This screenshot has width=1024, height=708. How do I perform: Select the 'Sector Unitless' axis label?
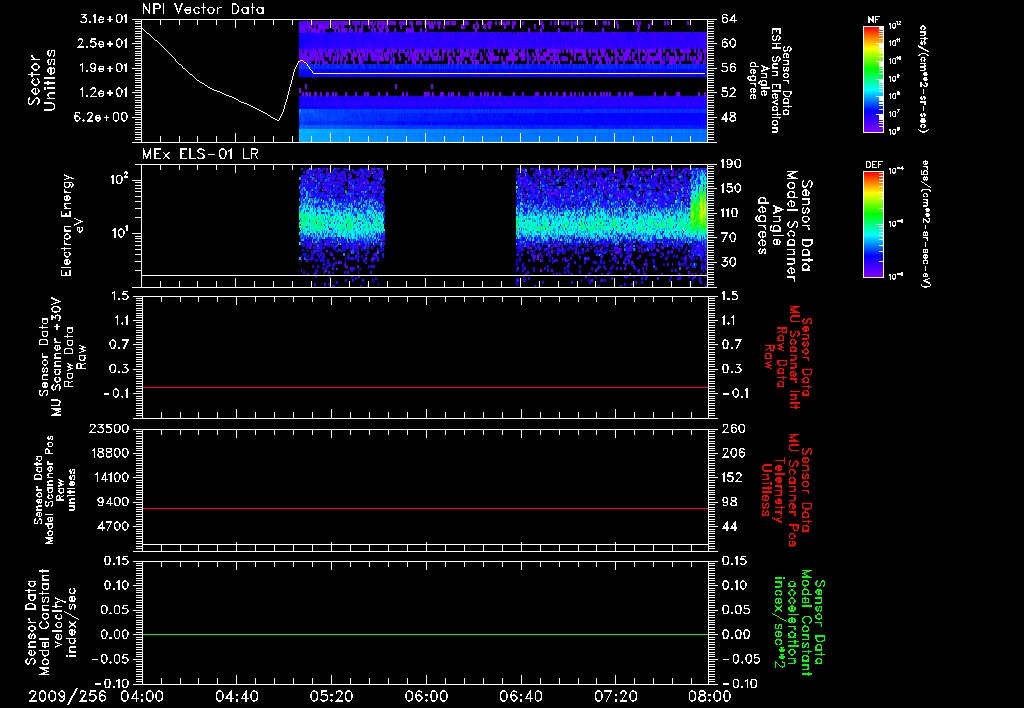pyautogui.click(x=42, y=80)
